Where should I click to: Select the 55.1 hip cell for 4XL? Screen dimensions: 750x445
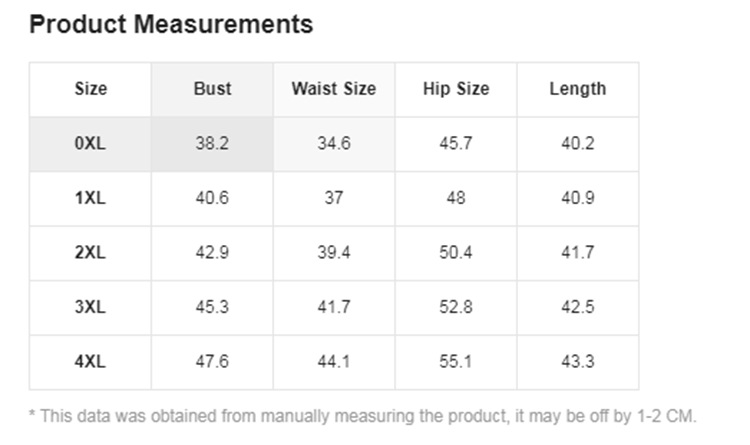click(x=456, y=362)
